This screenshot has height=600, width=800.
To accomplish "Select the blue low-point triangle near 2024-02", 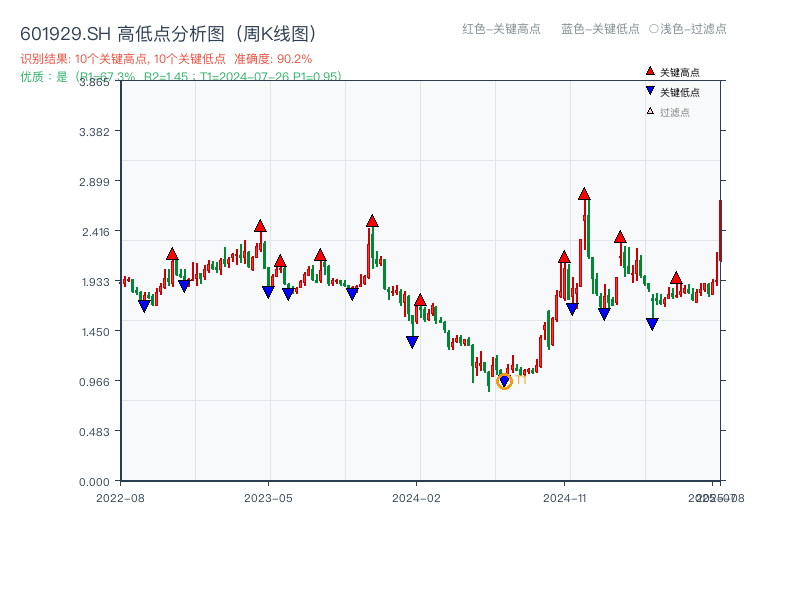I will [412, 341].
